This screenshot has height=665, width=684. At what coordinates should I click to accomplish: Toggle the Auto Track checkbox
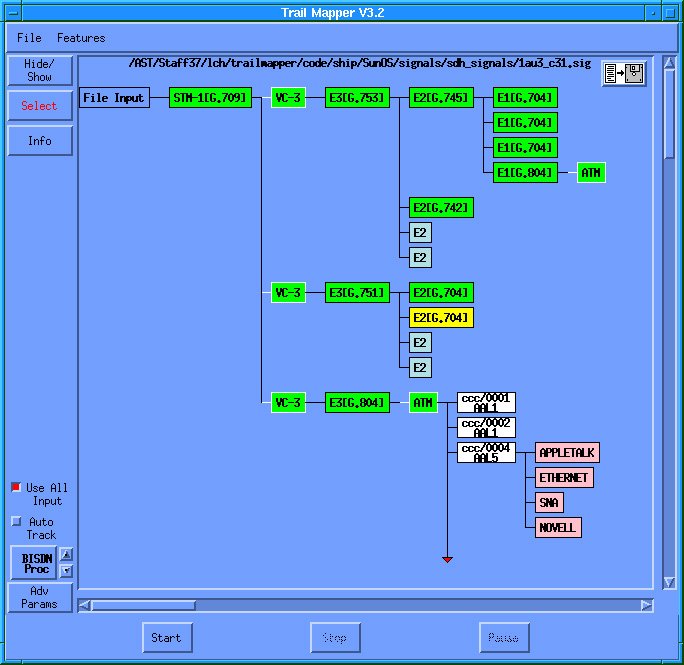point(16,522)
